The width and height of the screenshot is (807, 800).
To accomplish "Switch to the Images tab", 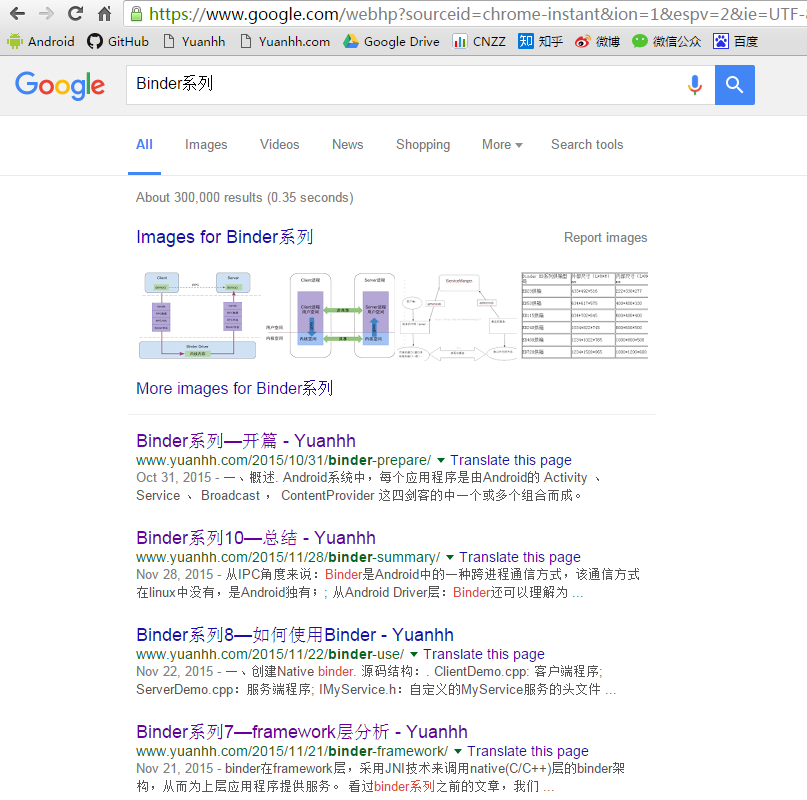I will pos(206,145).
